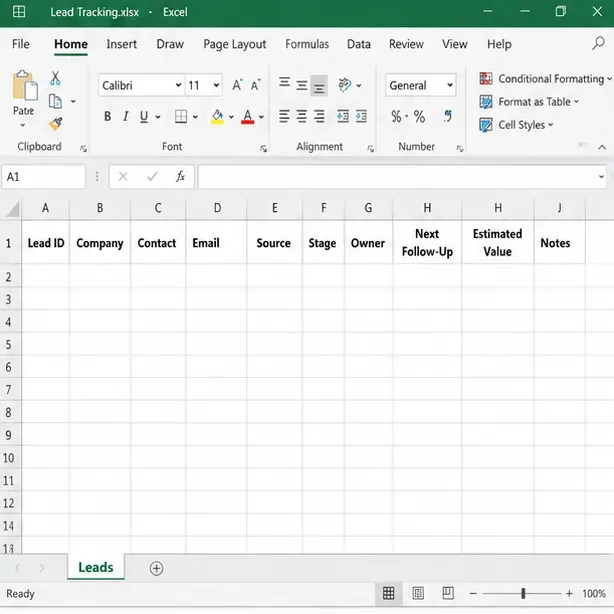This screenshot has width=614, height=614.
Task: Expand the formula bar chevron
Action: [601, 177]
